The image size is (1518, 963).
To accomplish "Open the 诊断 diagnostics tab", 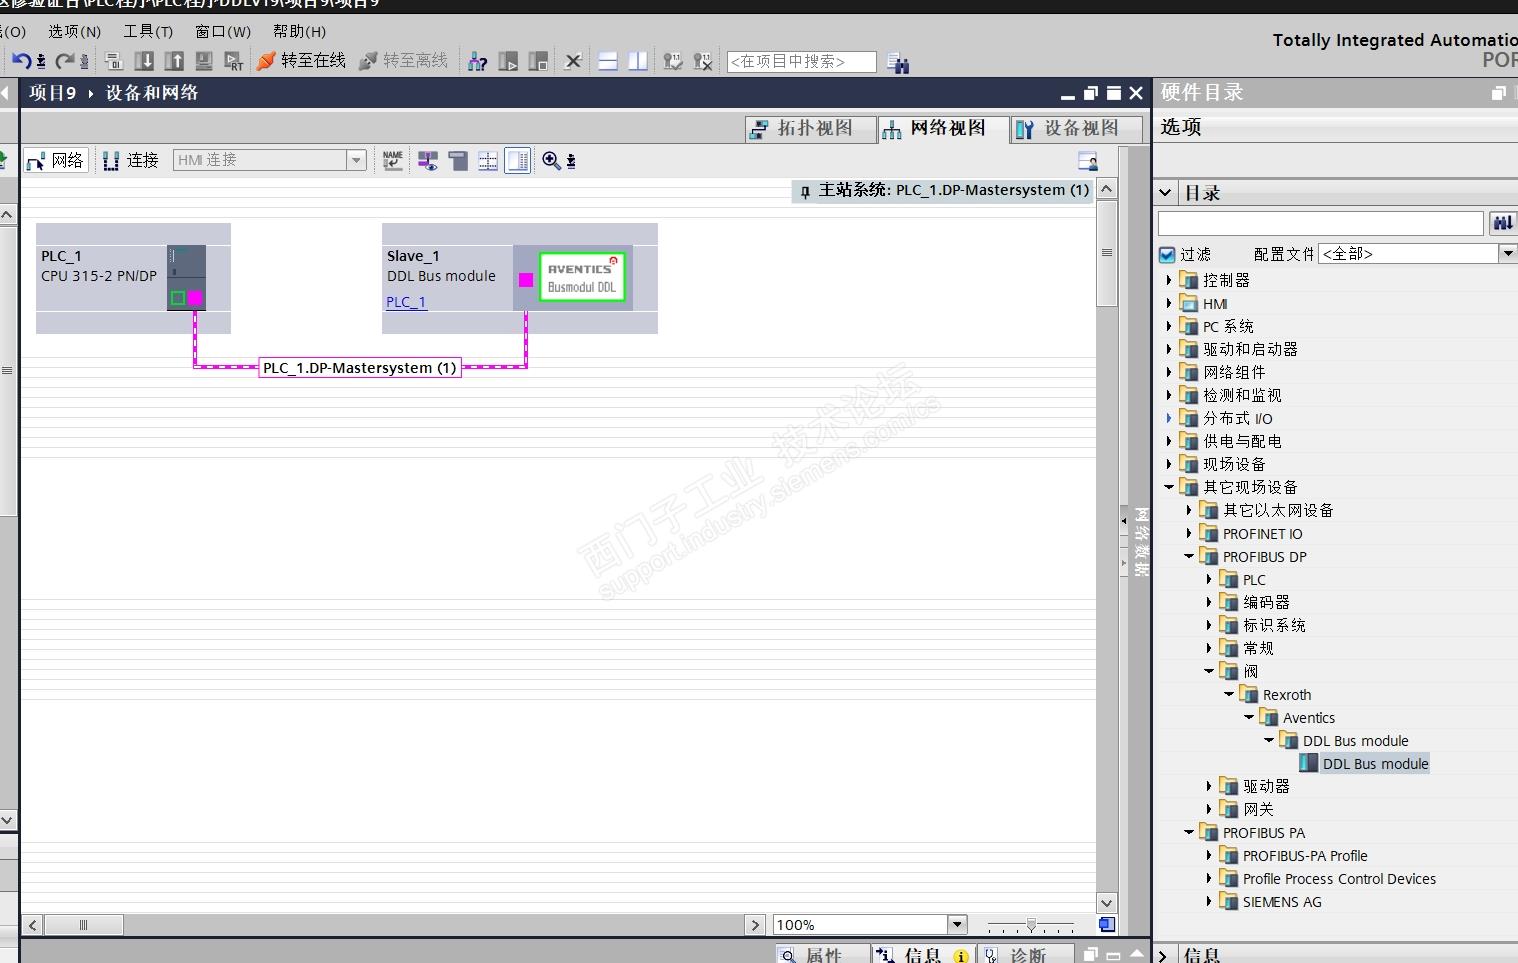I will [x=1026, y=955].
